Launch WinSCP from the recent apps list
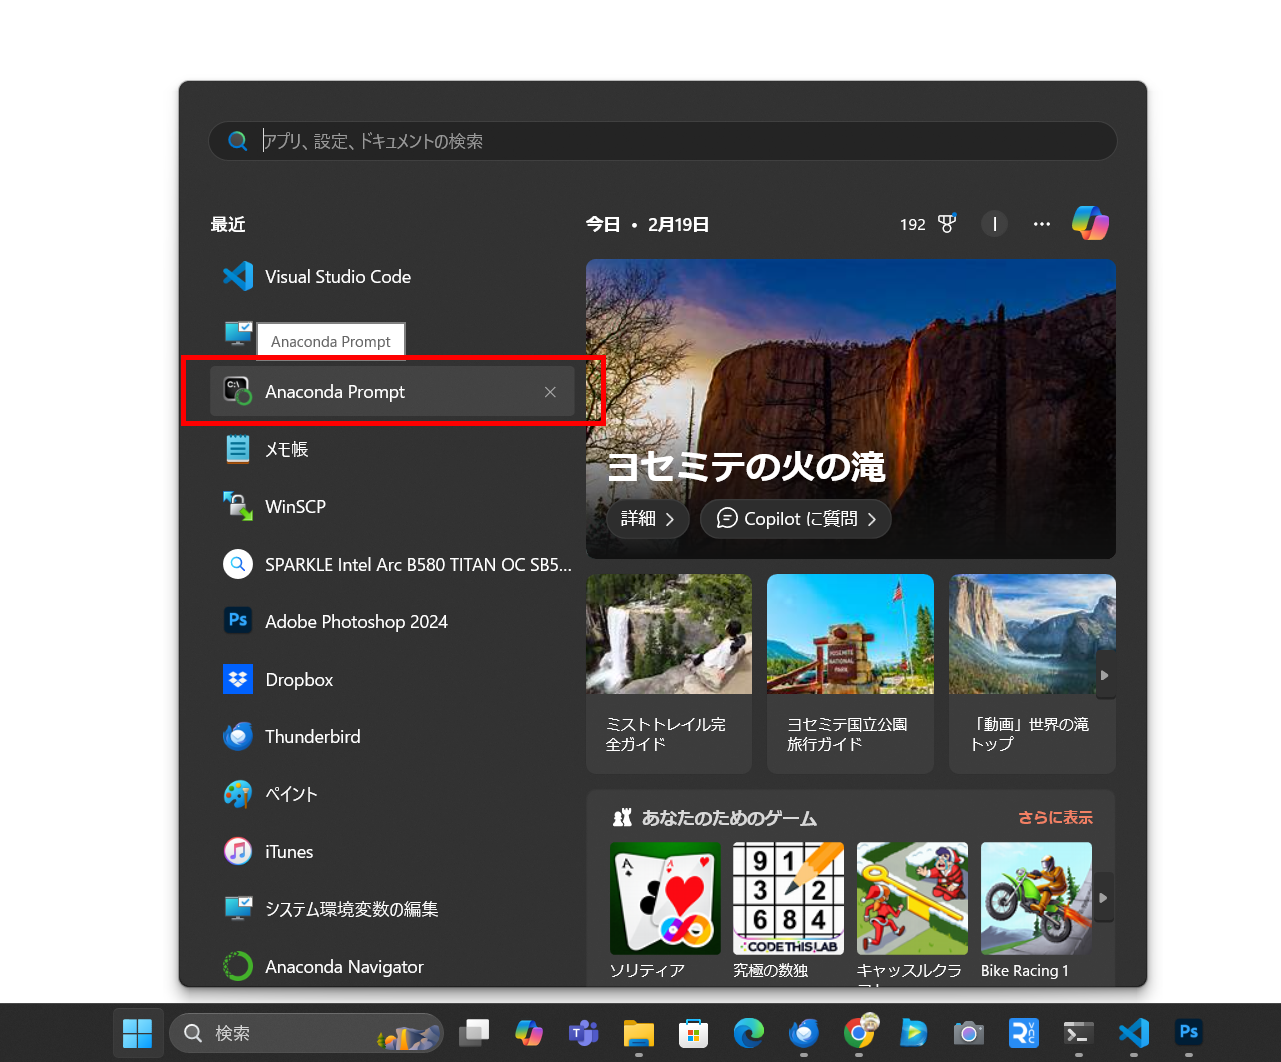The image size is (1281, 1062). coord(295,506)
